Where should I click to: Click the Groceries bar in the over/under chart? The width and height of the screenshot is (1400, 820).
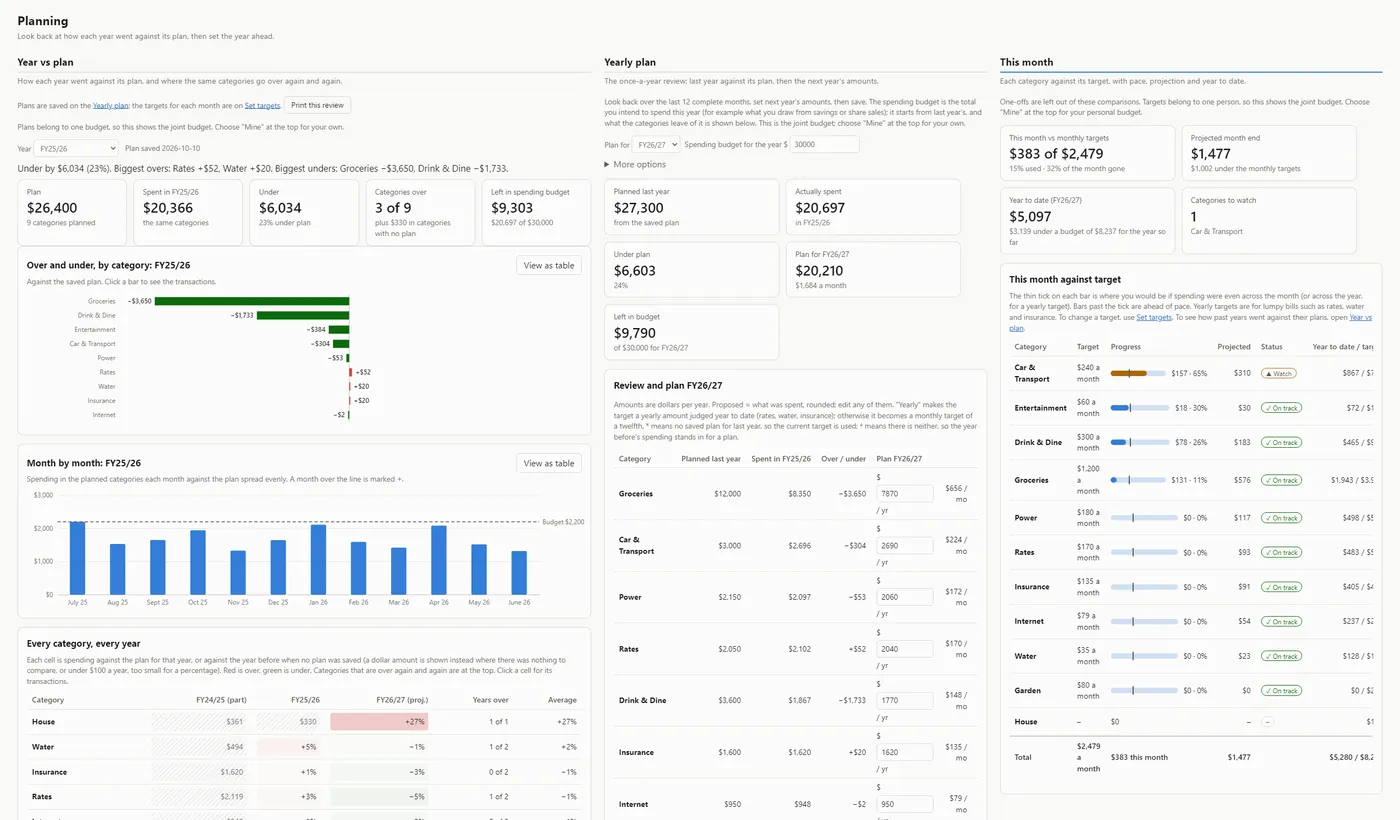coord(252,301)
